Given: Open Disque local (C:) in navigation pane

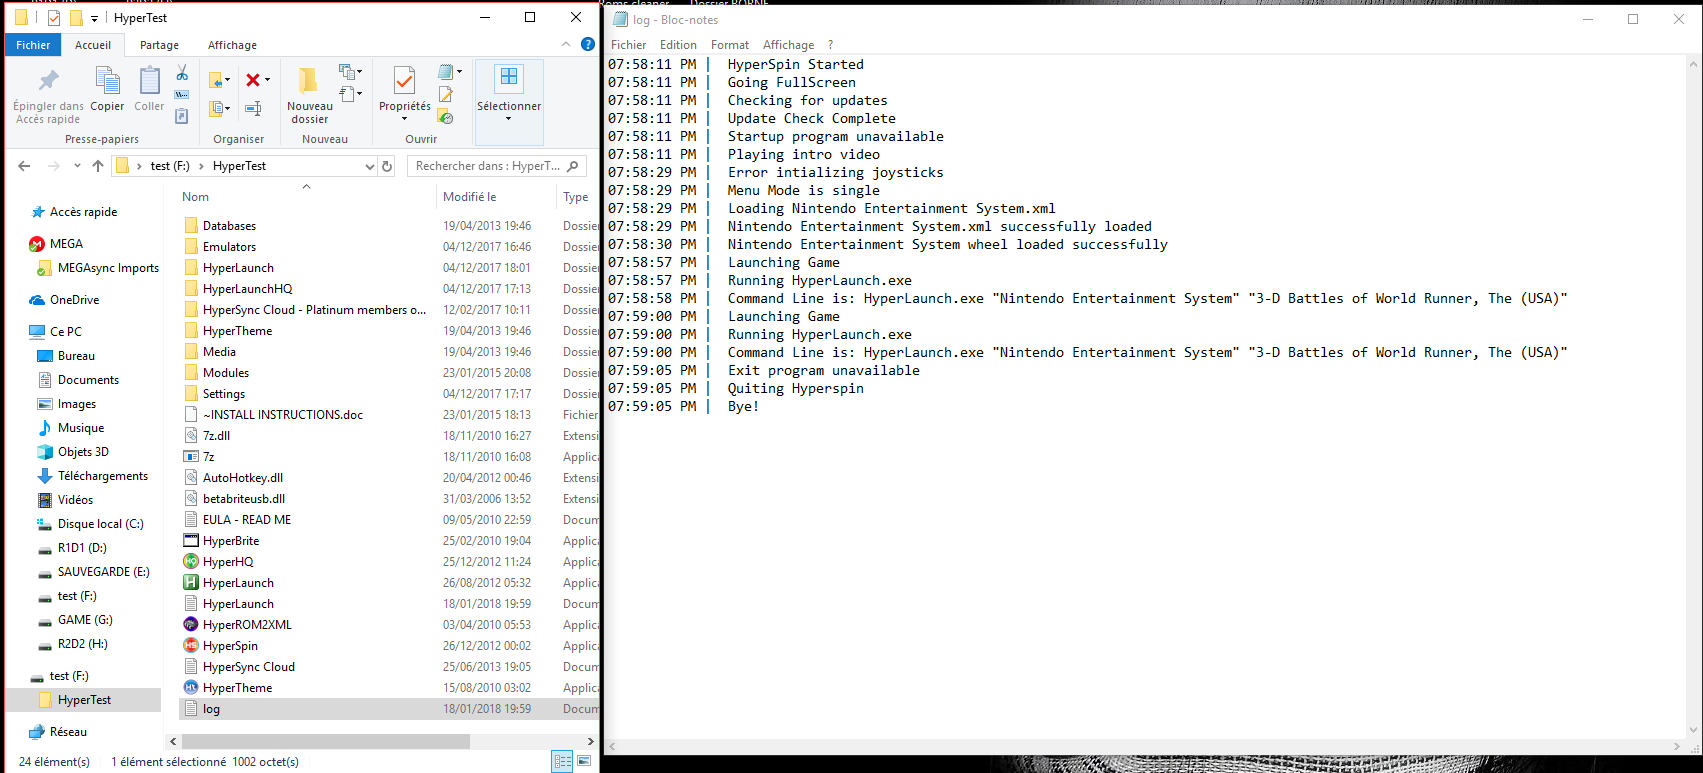Looking at the screenshot, I should point(100,524).
